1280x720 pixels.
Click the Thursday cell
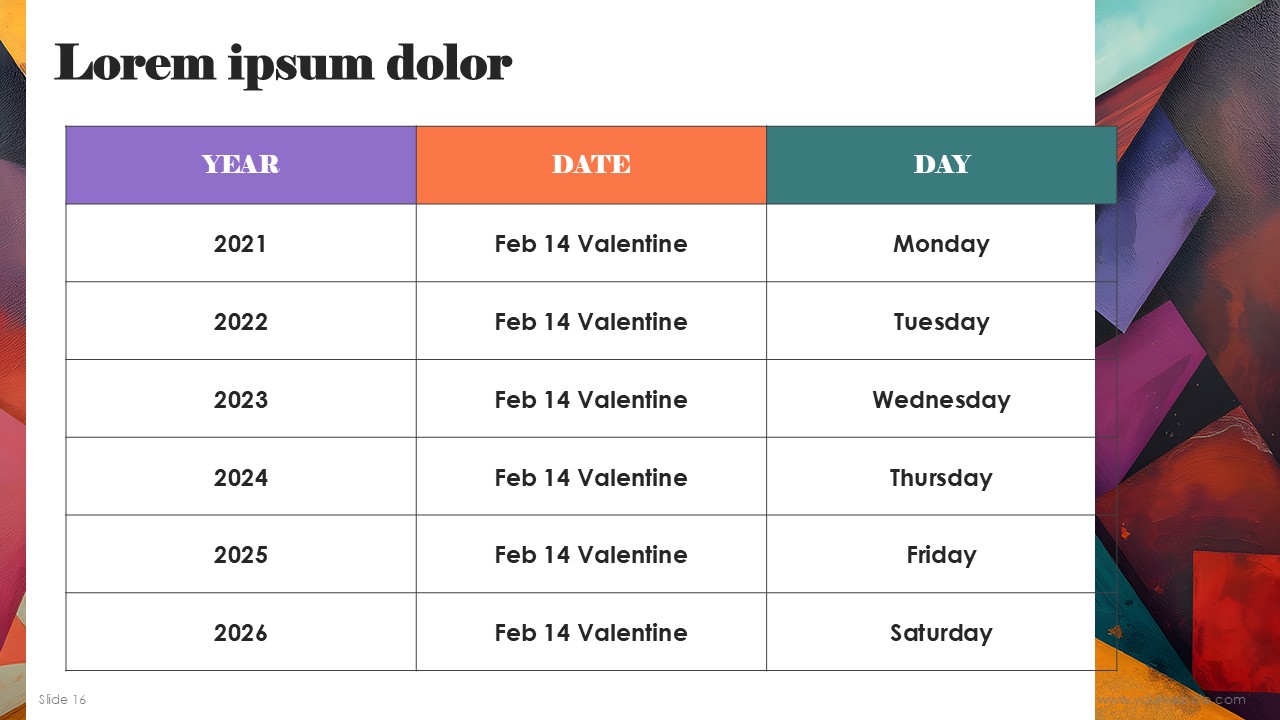(x=941, y=477)
